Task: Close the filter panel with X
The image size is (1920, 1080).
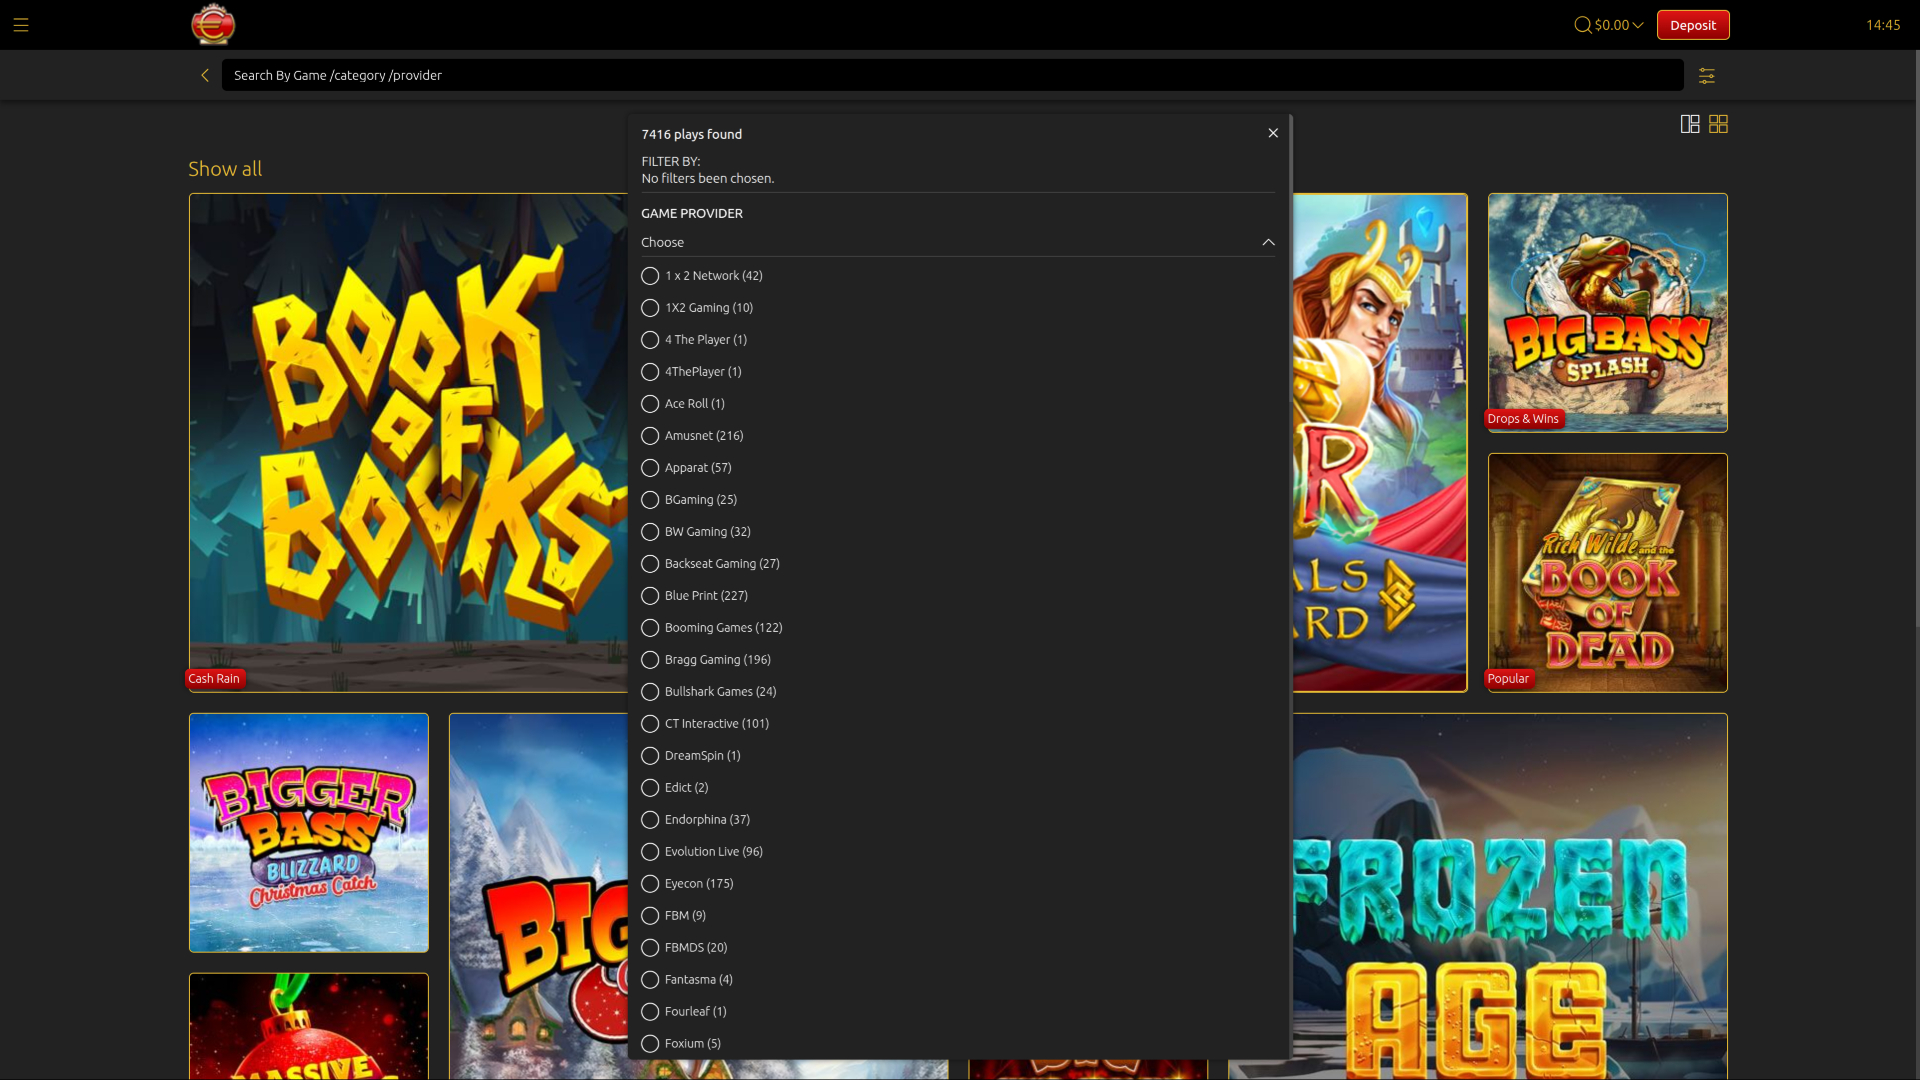Action: coord(1273,133)
